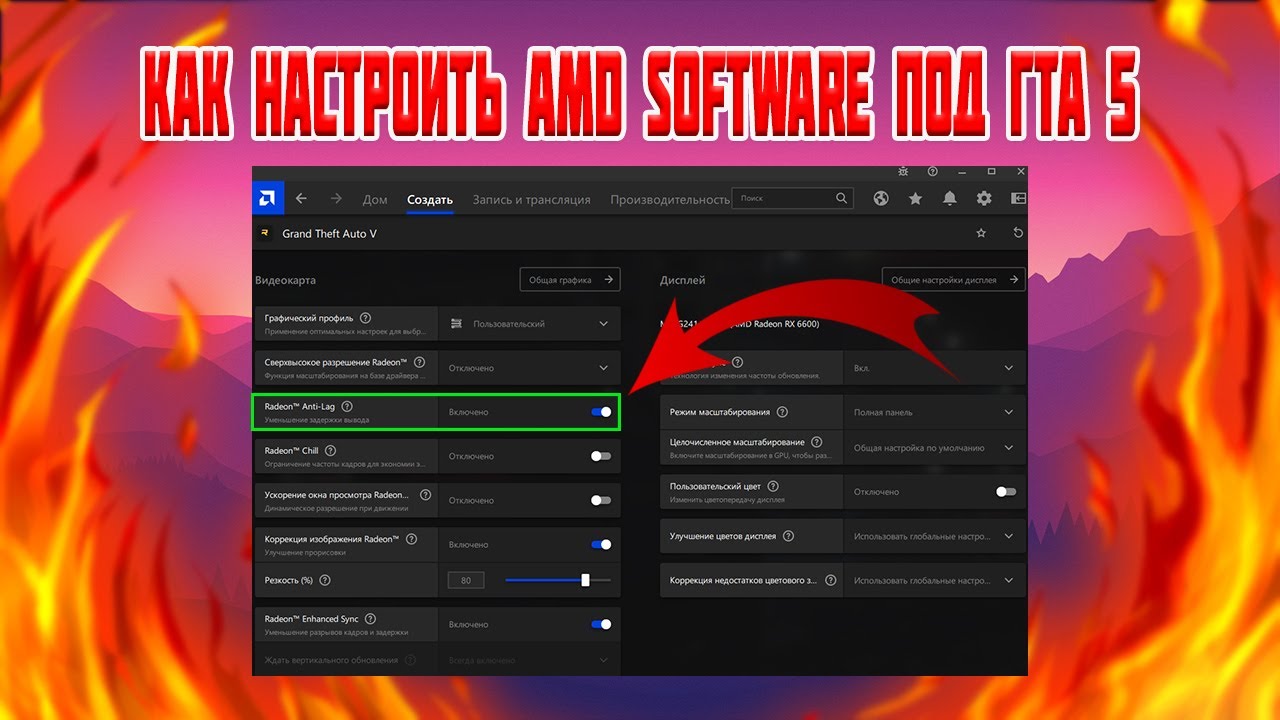
Task: Expand the Целочисленное масштабирование dropdown
Action: tap(935, 448)
